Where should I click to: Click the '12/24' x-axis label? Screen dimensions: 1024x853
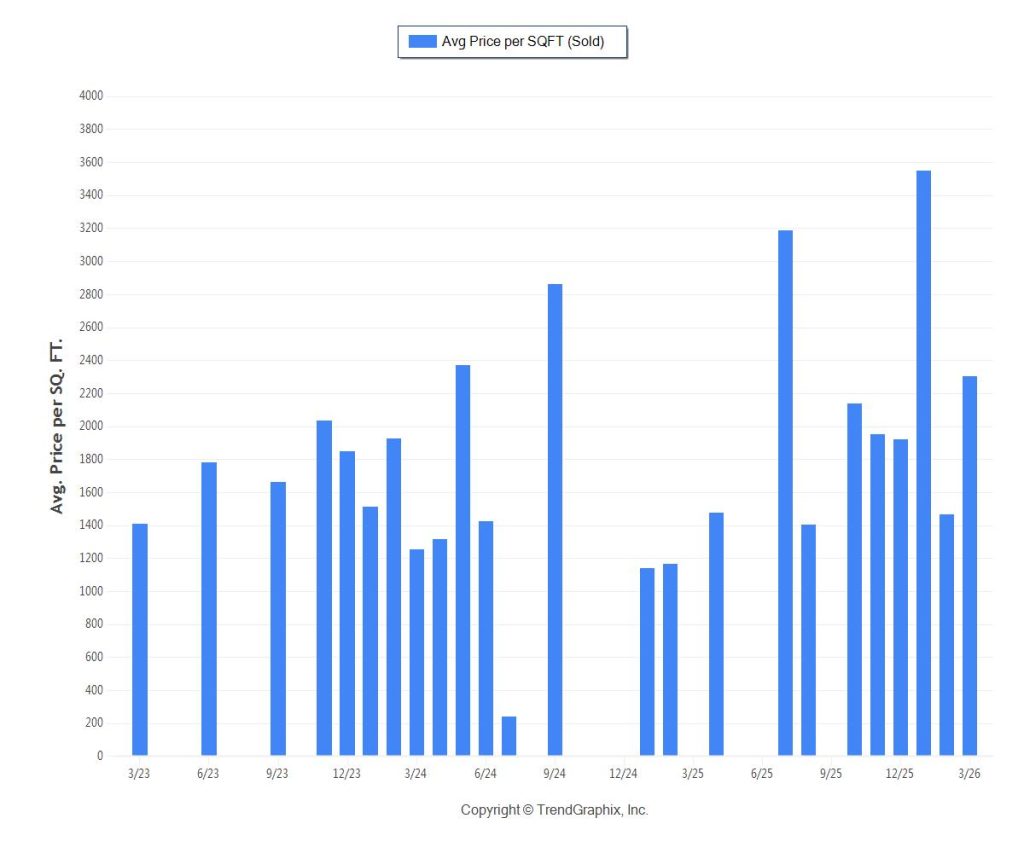coord(623,773)
